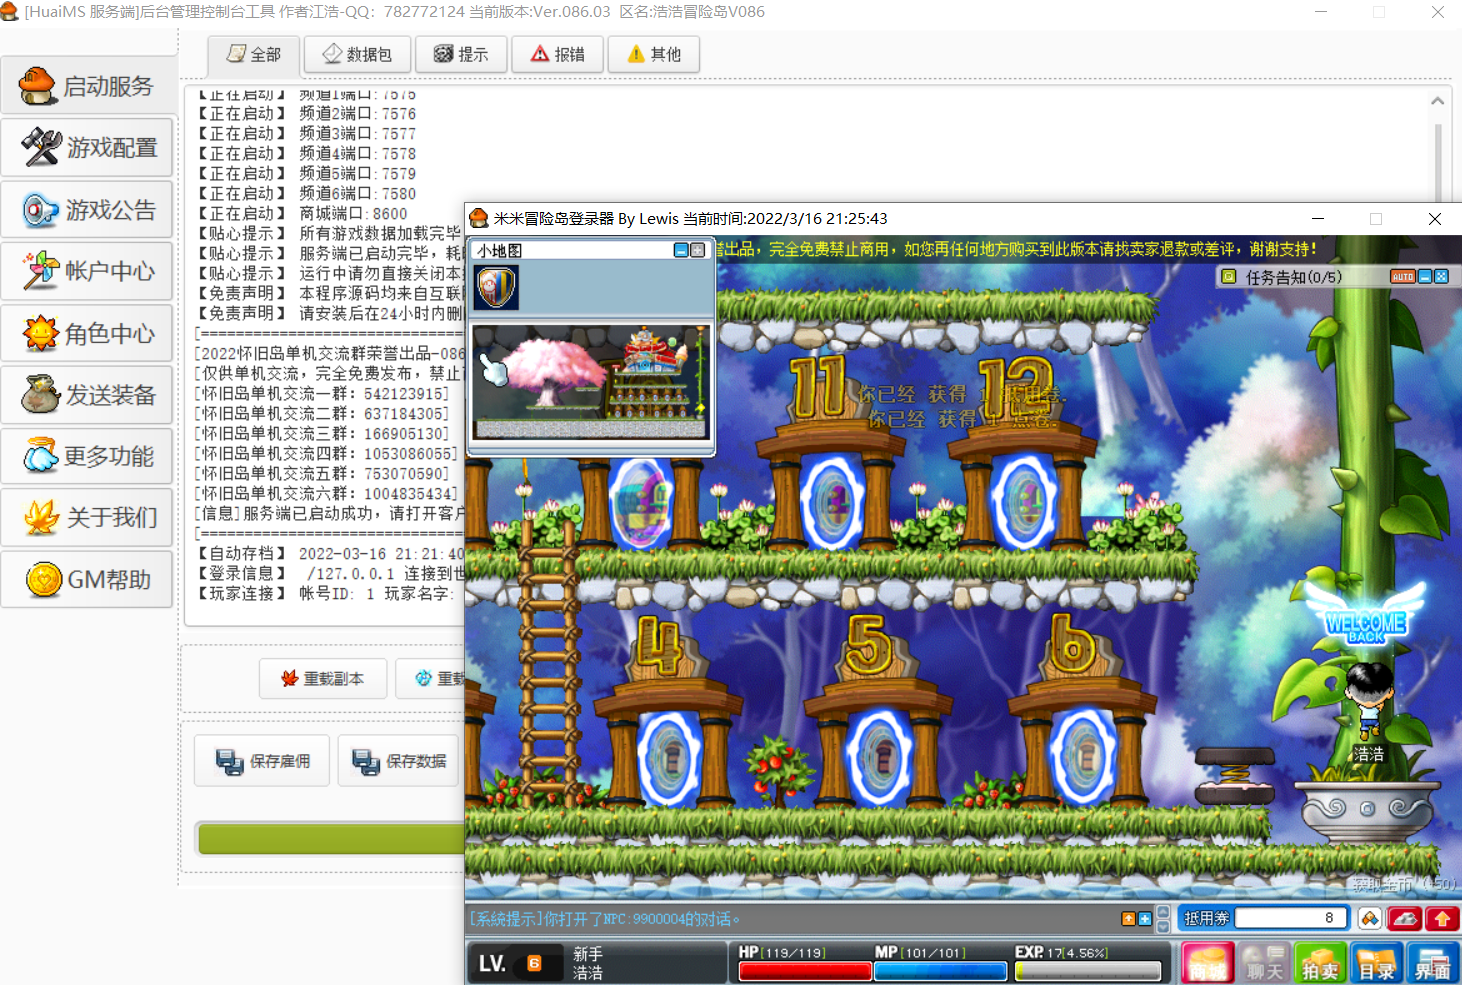This screenshot has width=1462, height=985.
Task: Toggle AUTO in quest notifier
Action: 1402,277
